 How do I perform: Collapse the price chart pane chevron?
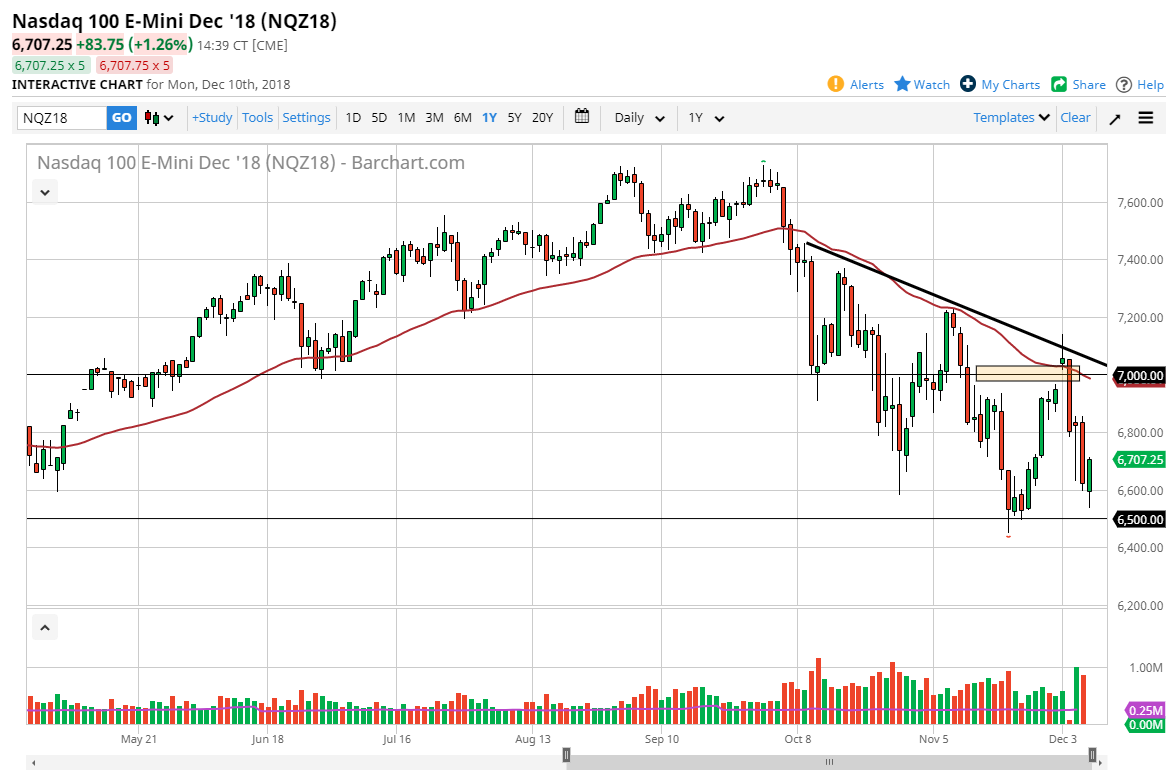click(45, 193)
